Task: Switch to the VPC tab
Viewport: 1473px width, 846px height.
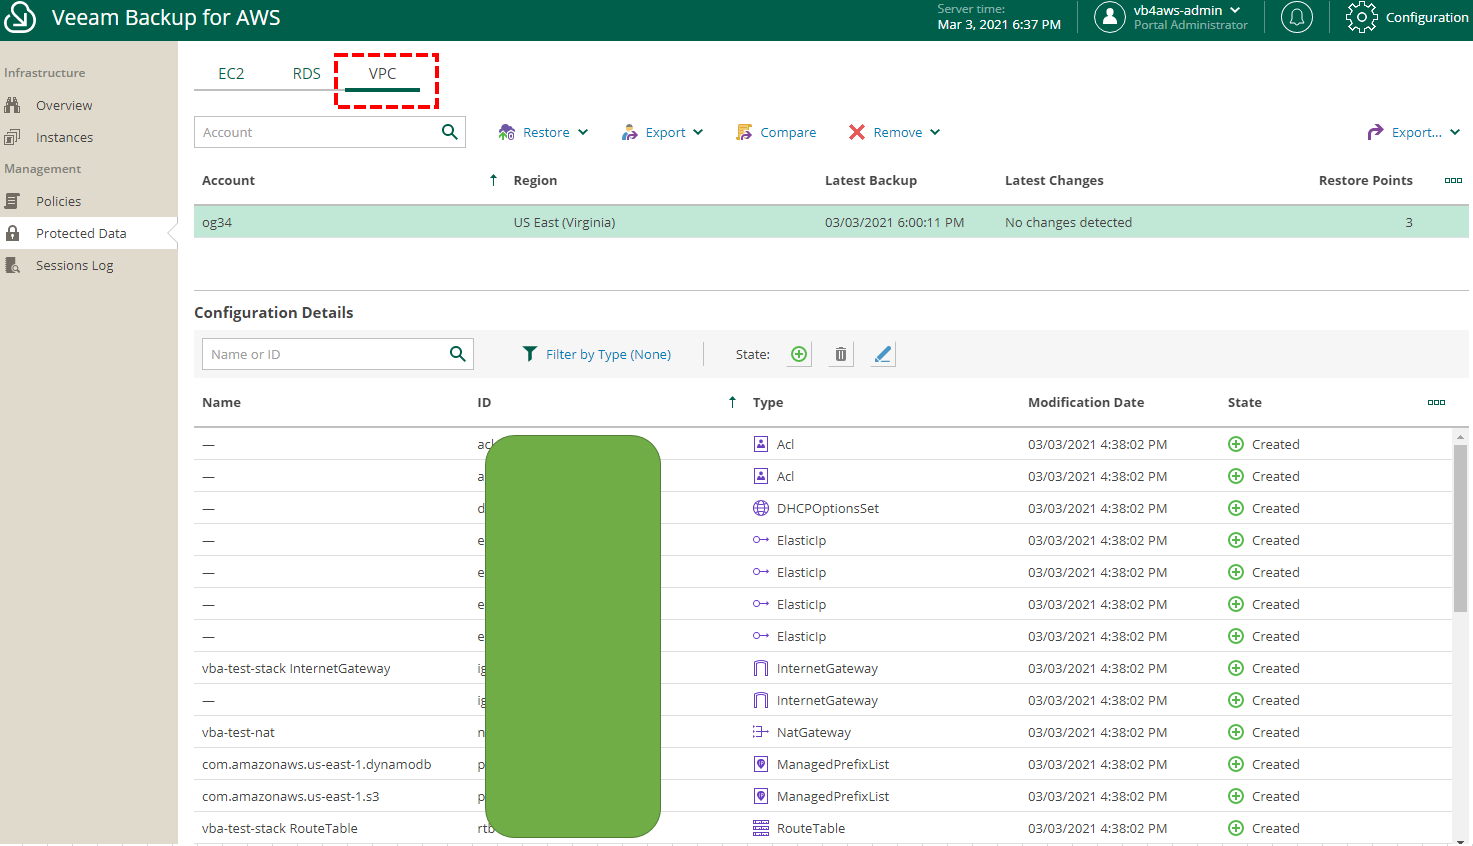Action: tap(382, 73)
